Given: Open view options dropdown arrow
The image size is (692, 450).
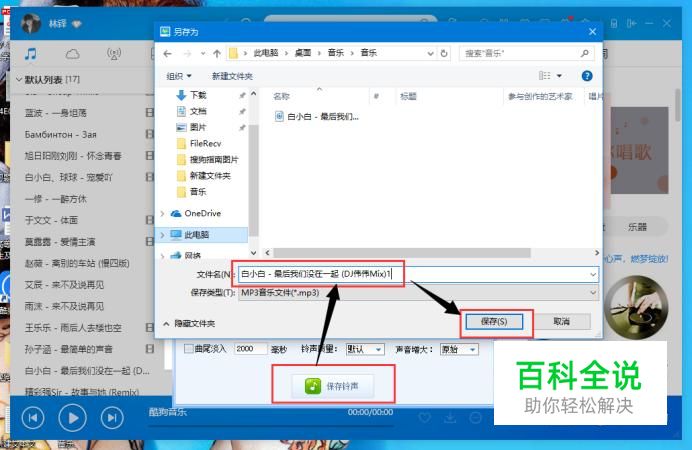Looking at the screenshot, I should pos(559,76).
